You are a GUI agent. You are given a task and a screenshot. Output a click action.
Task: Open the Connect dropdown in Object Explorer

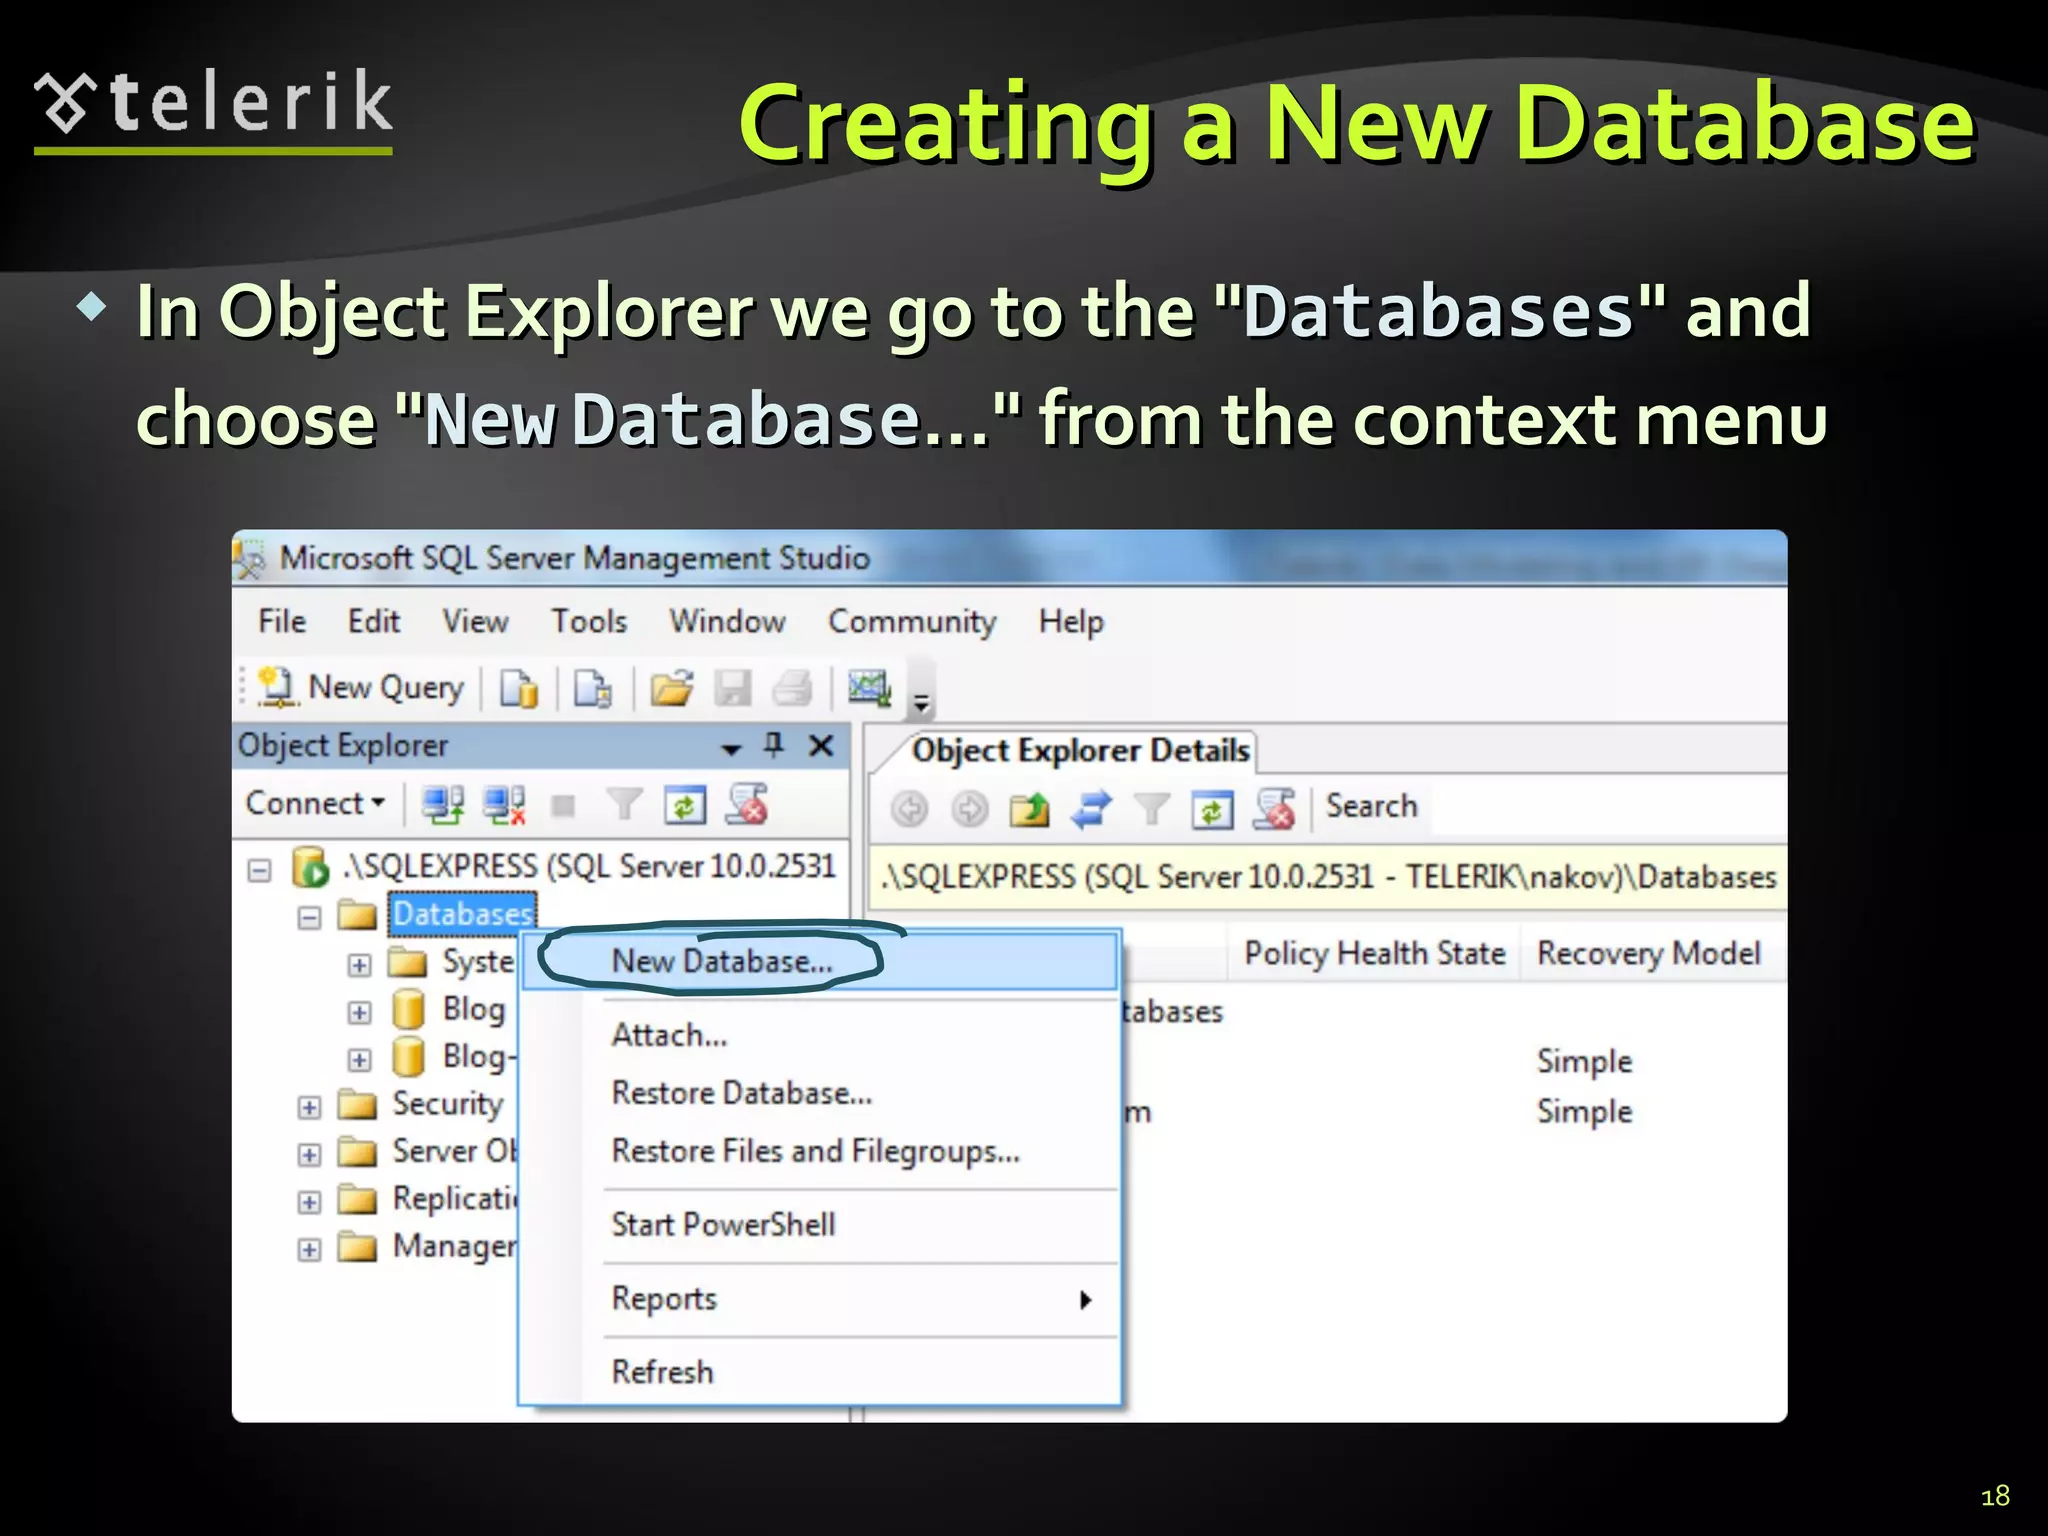315,804
